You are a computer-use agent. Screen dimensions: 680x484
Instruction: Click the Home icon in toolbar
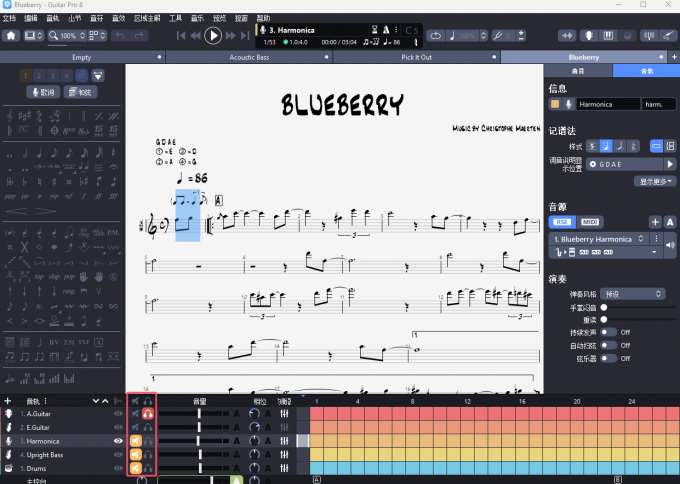click(x=12, y=36)
